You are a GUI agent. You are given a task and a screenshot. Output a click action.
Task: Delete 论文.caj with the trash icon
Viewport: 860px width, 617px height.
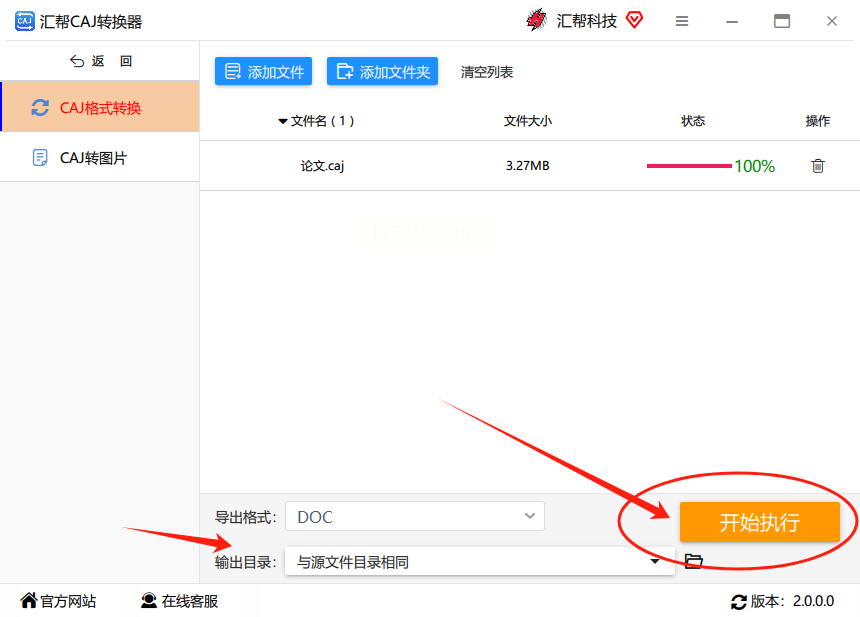pos(818,166)
